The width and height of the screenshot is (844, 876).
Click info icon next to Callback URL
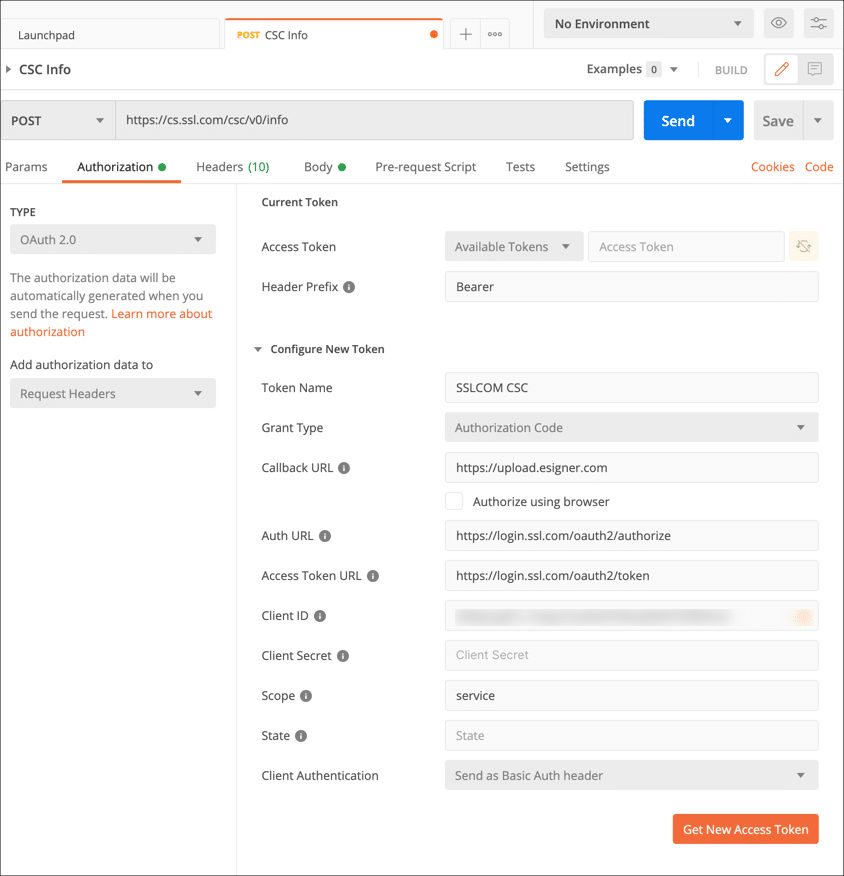(x=344, y=468)
